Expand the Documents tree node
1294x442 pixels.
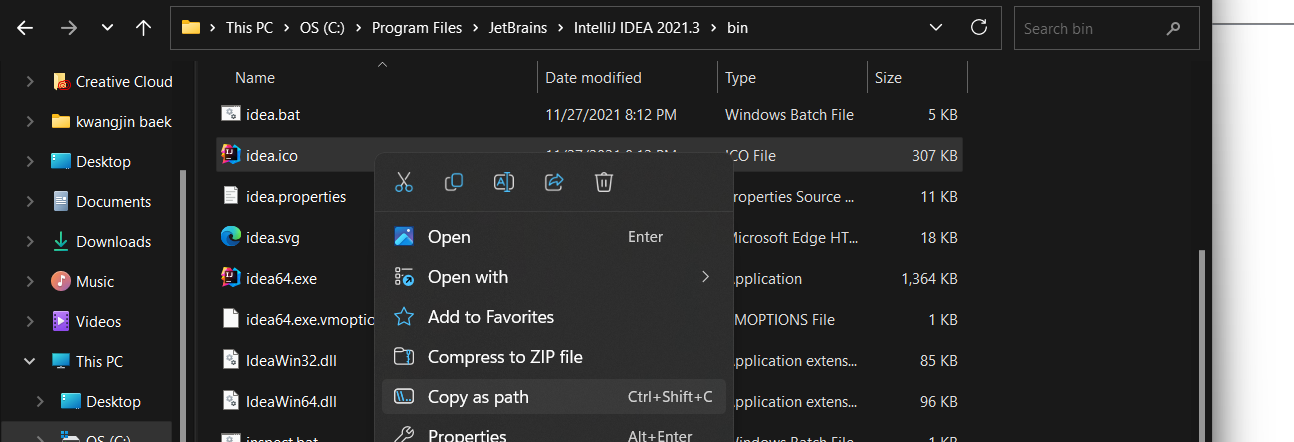[29, 202]
